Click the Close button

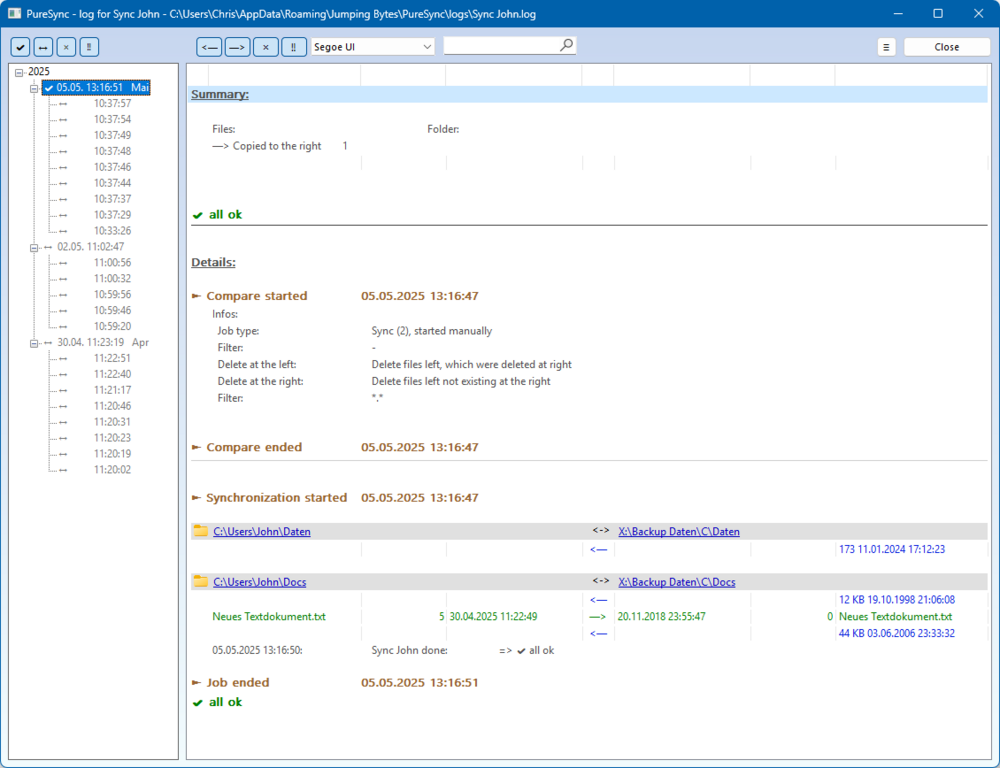[946, 47]
